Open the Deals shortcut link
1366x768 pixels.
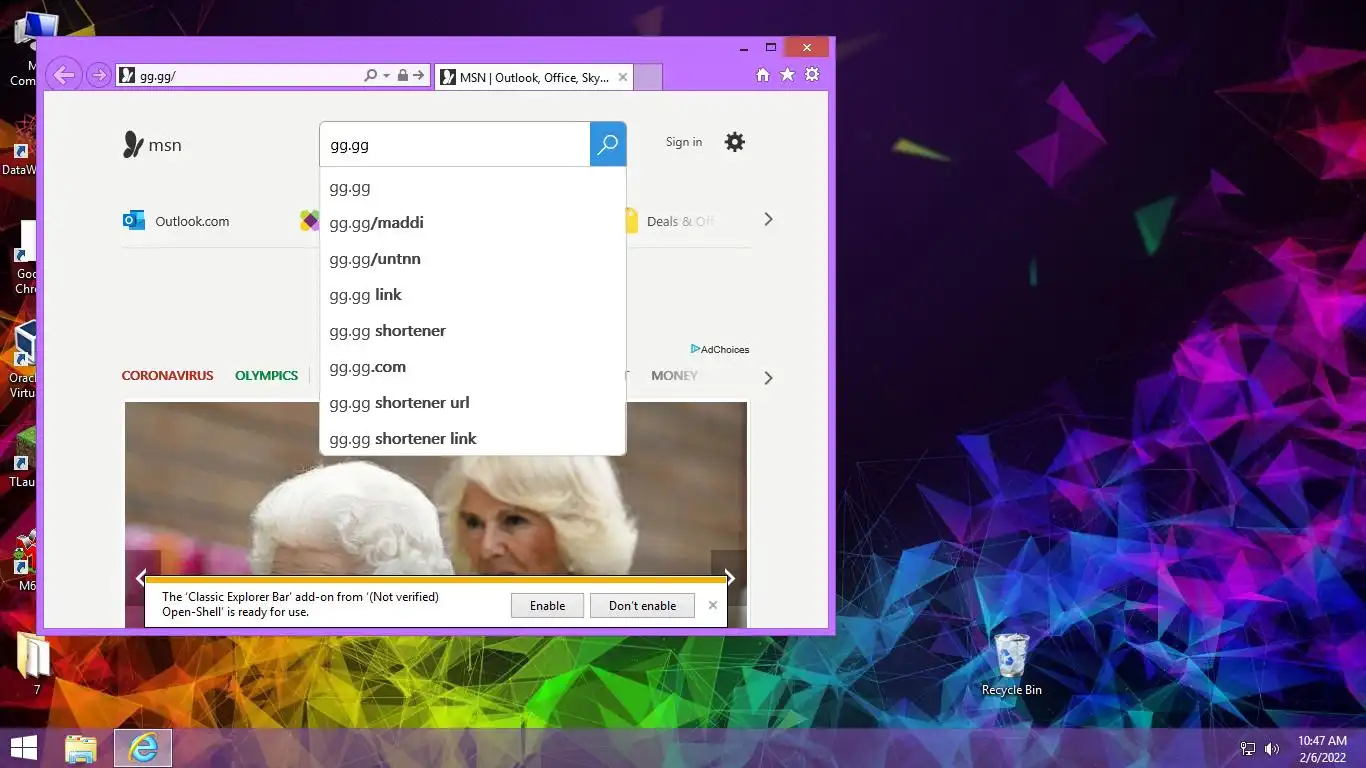point(680,221)
